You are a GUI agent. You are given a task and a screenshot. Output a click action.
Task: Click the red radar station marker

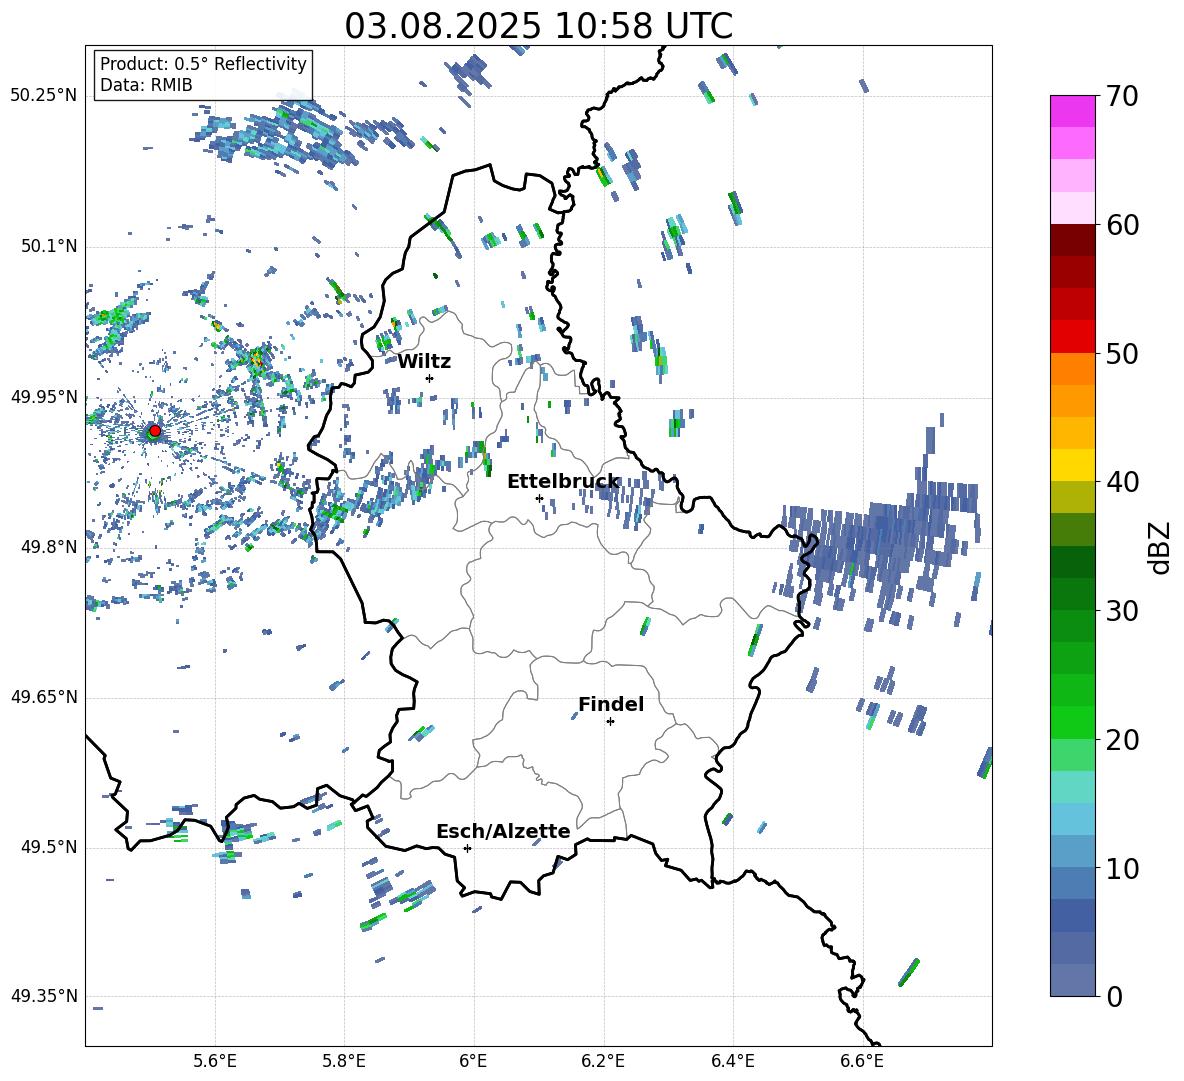tap(155, 430)
